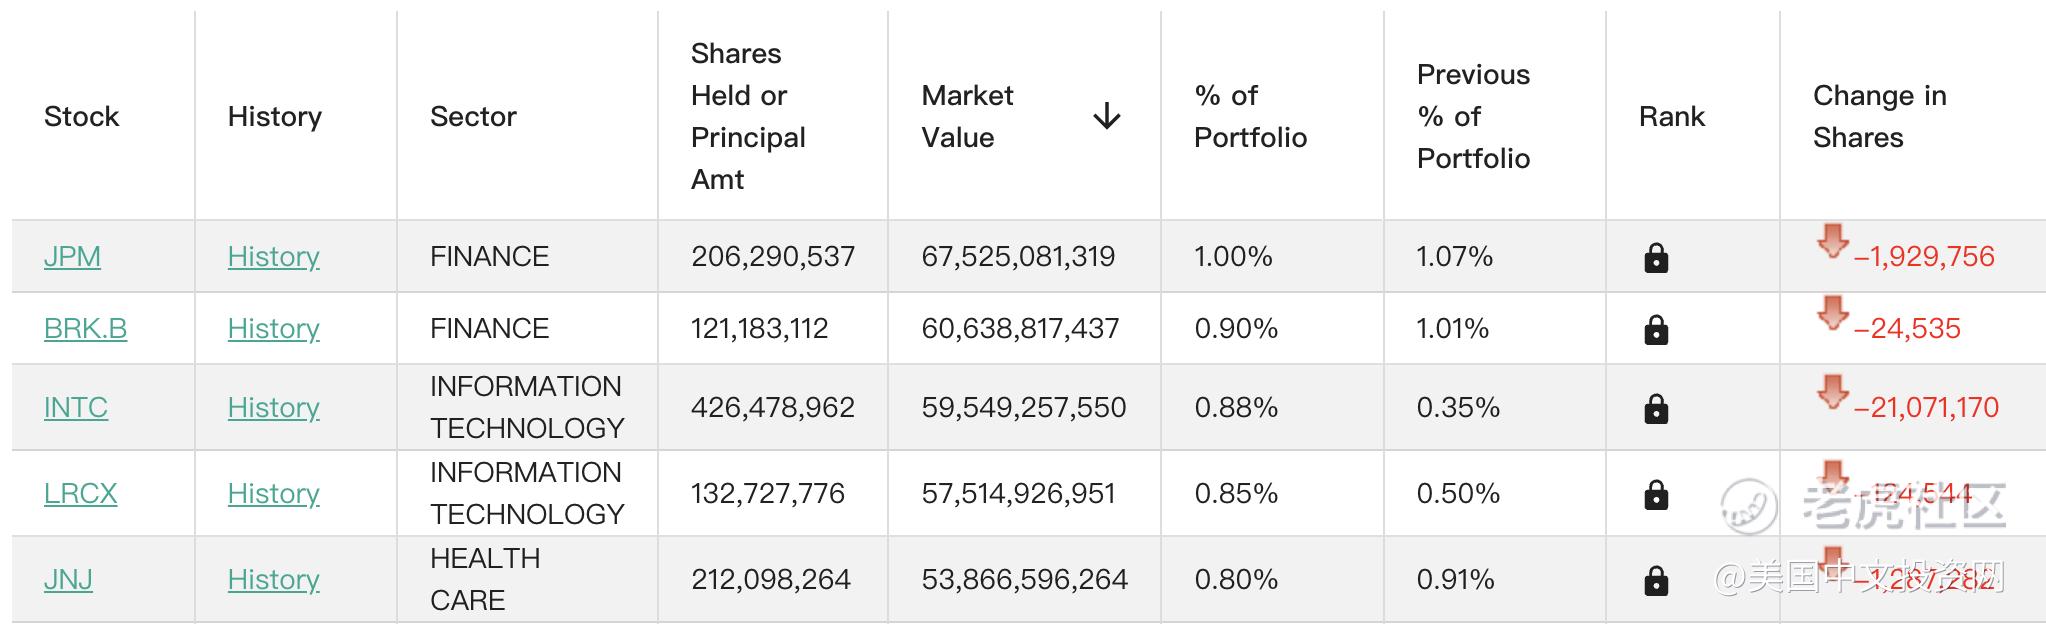Open the JPM stock link
2046x624 pixels.
[72, 256]
